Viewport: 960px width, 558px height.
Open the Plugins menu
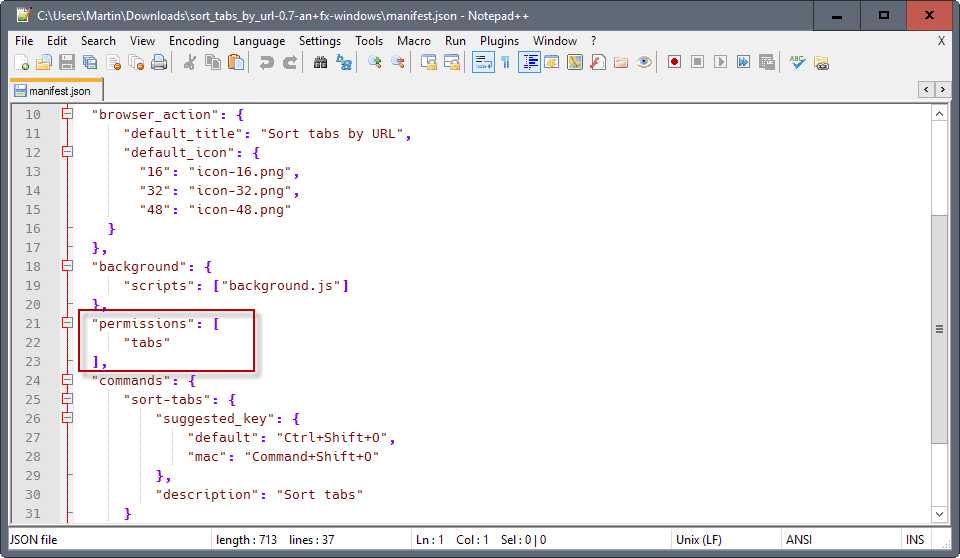click(x=499, y=41)
